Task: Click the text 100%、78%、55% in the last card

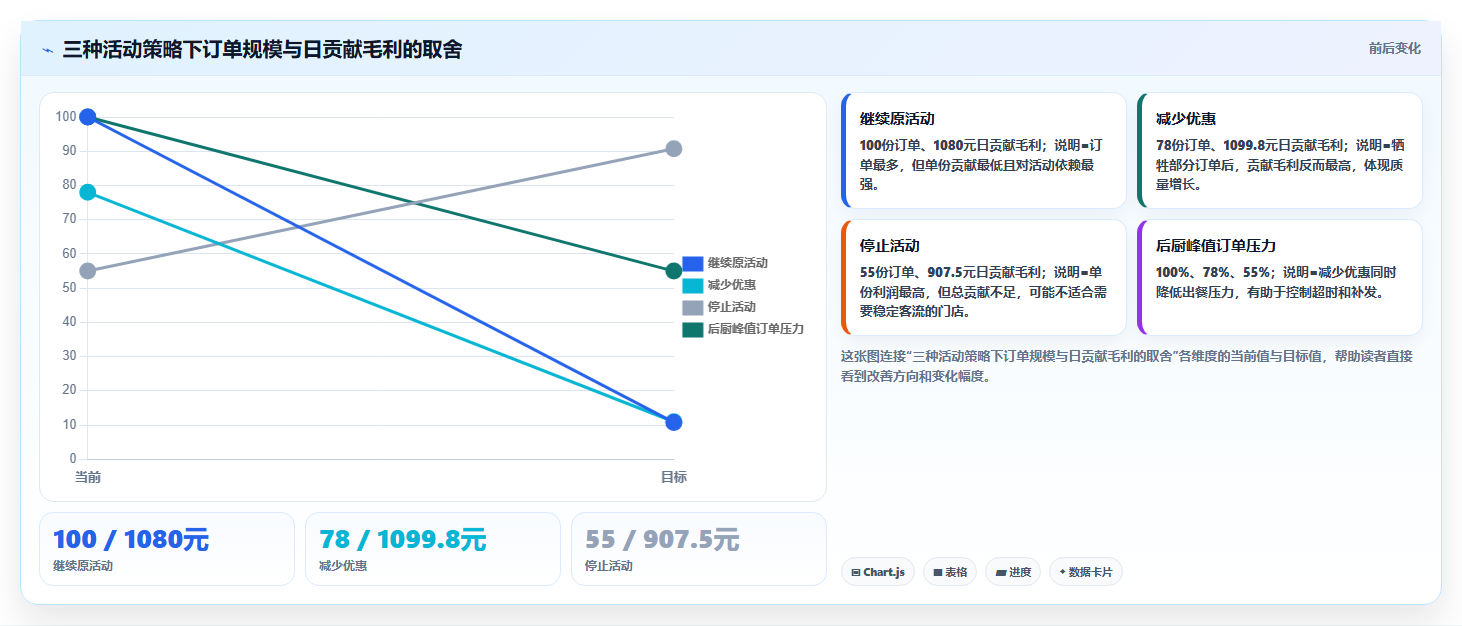Action: (x=1214, y=272)
